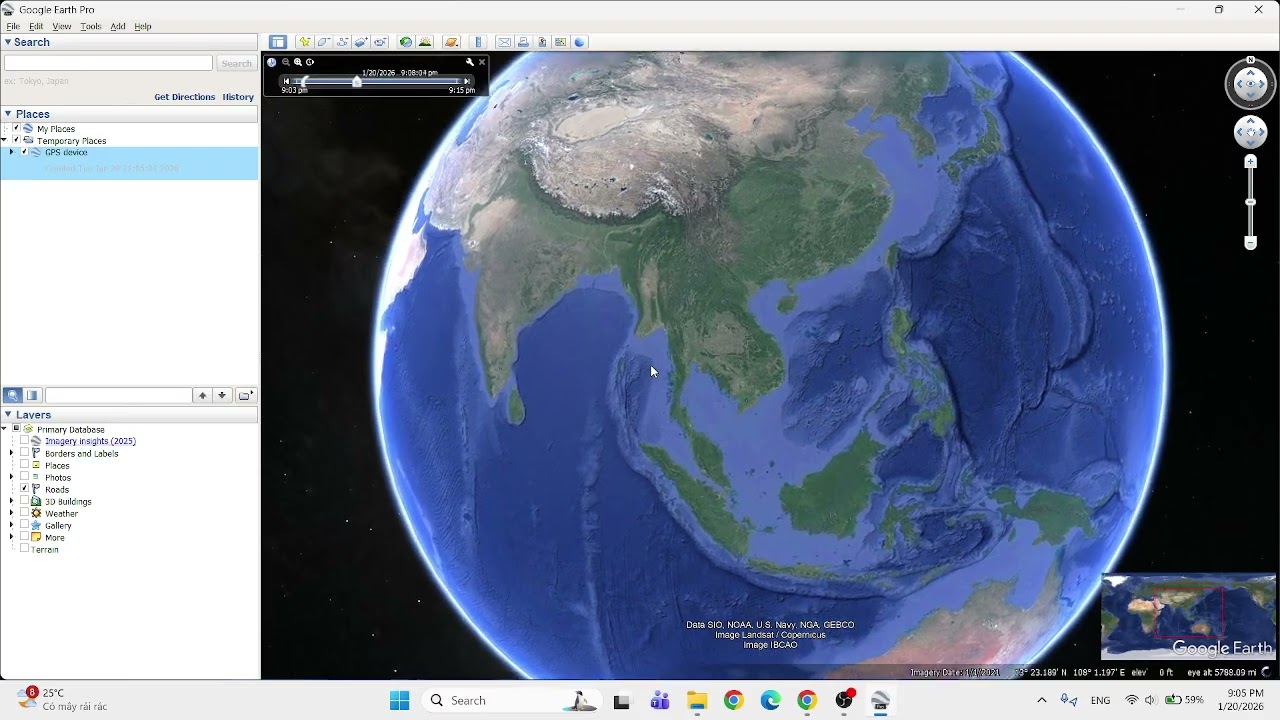
Task: Collapse Temporary Places tree node
Action: coord(4,140)
